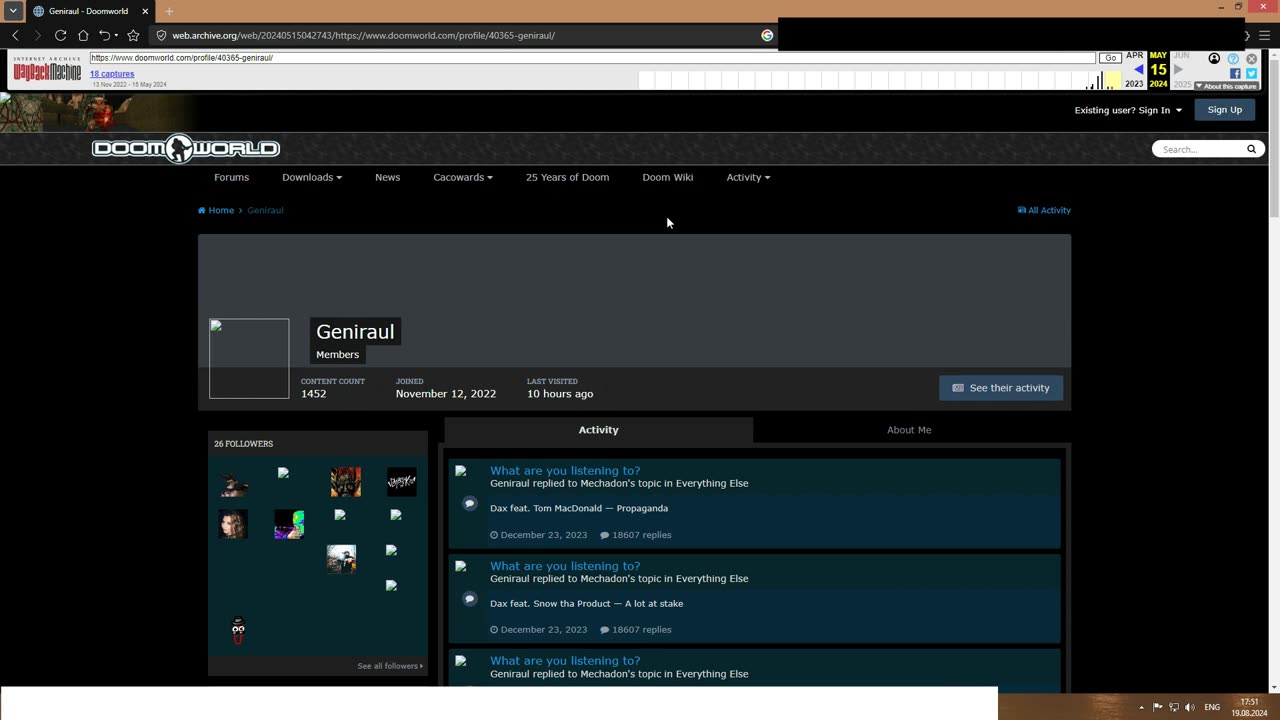This screenshot has height=720, width=1280.
Task: Go to Home breadcrumb
Action: pos(216,210)
